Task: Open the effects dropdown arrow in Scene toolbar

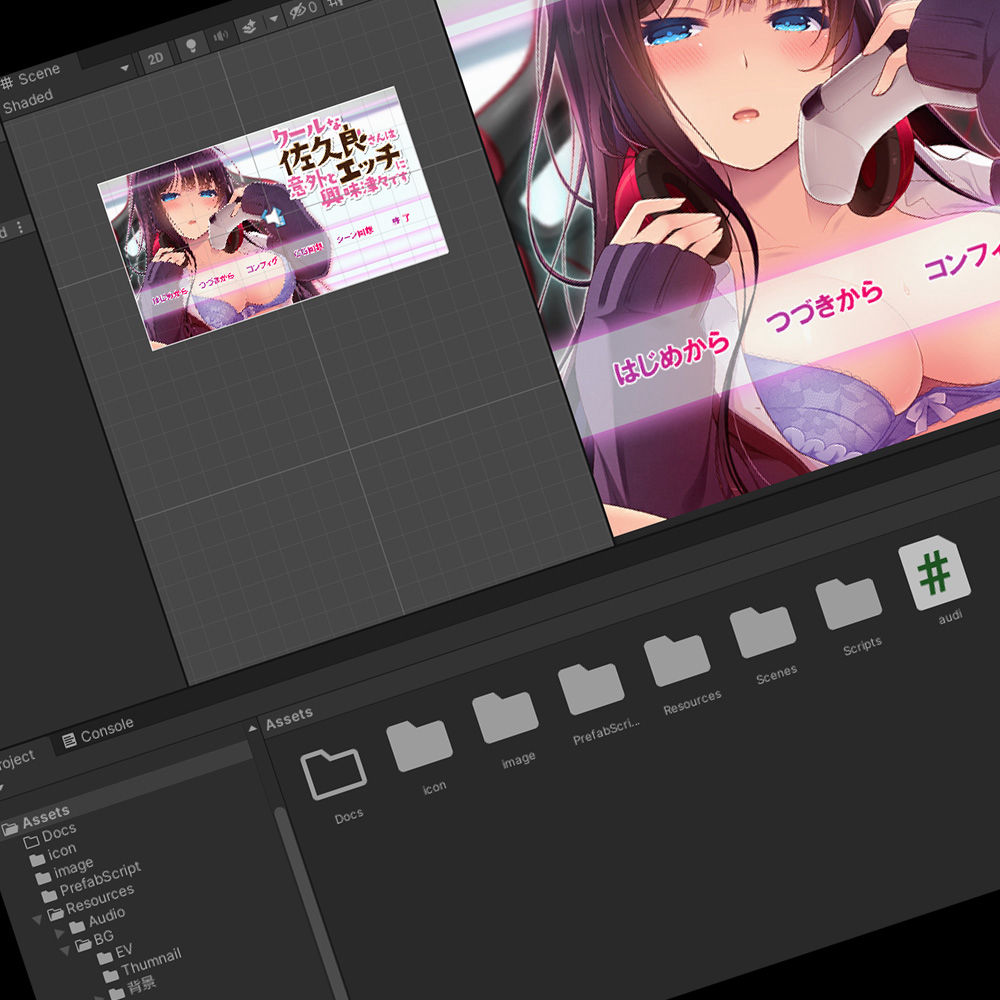Action: pos(274,19)
